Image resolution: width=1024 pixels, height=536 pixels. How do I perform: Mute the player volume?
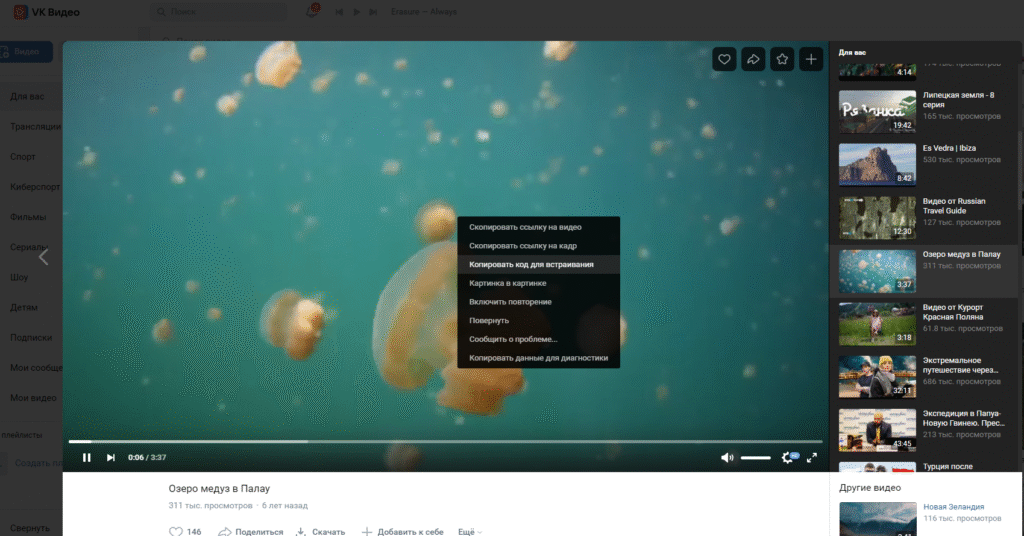727,457
